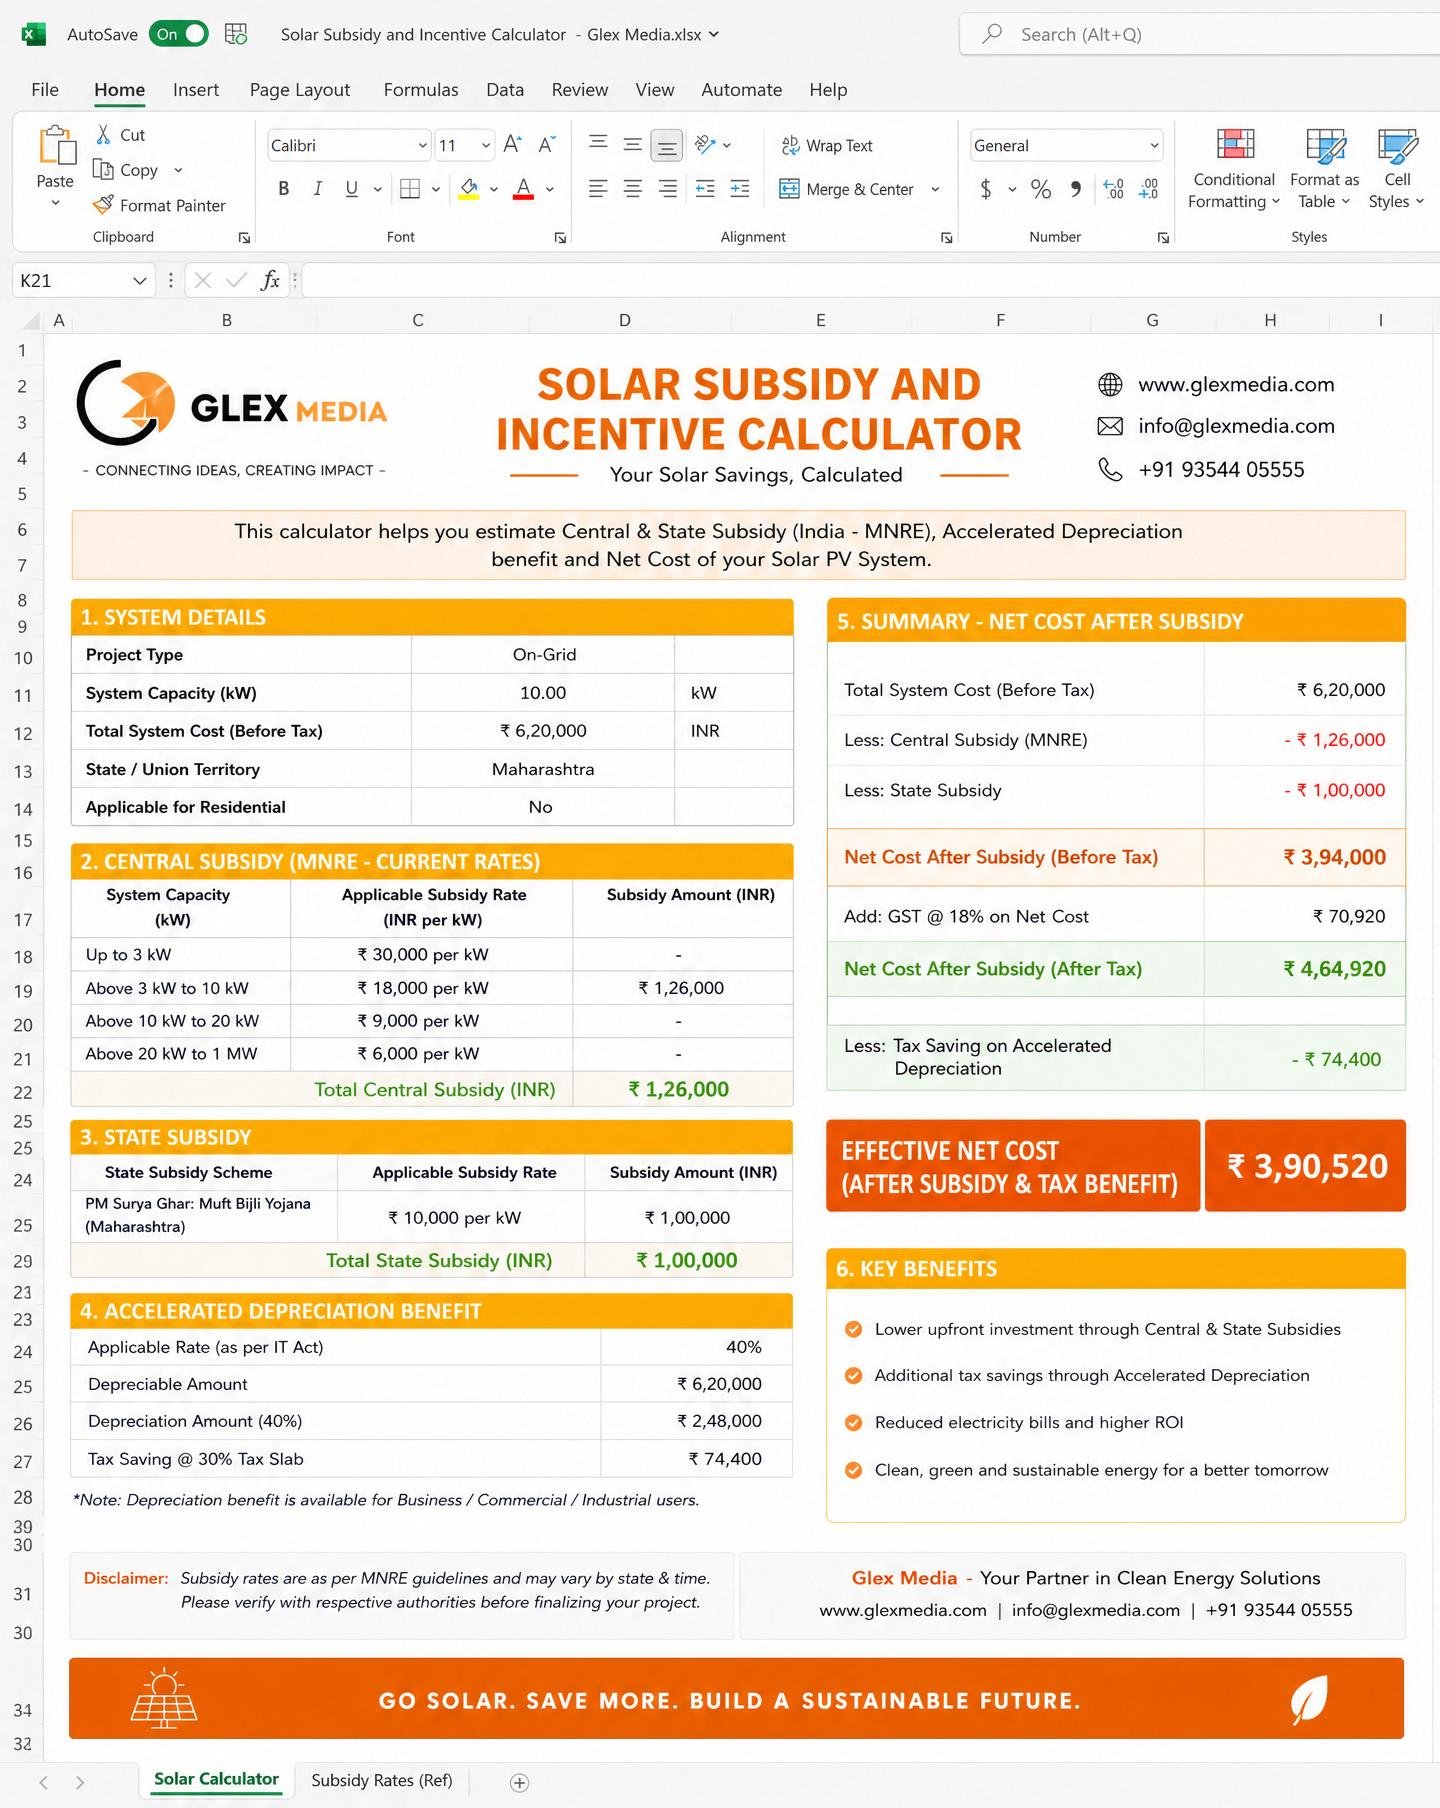
Task: Expand the Name Box dropdown
Action: pos(139,281)
